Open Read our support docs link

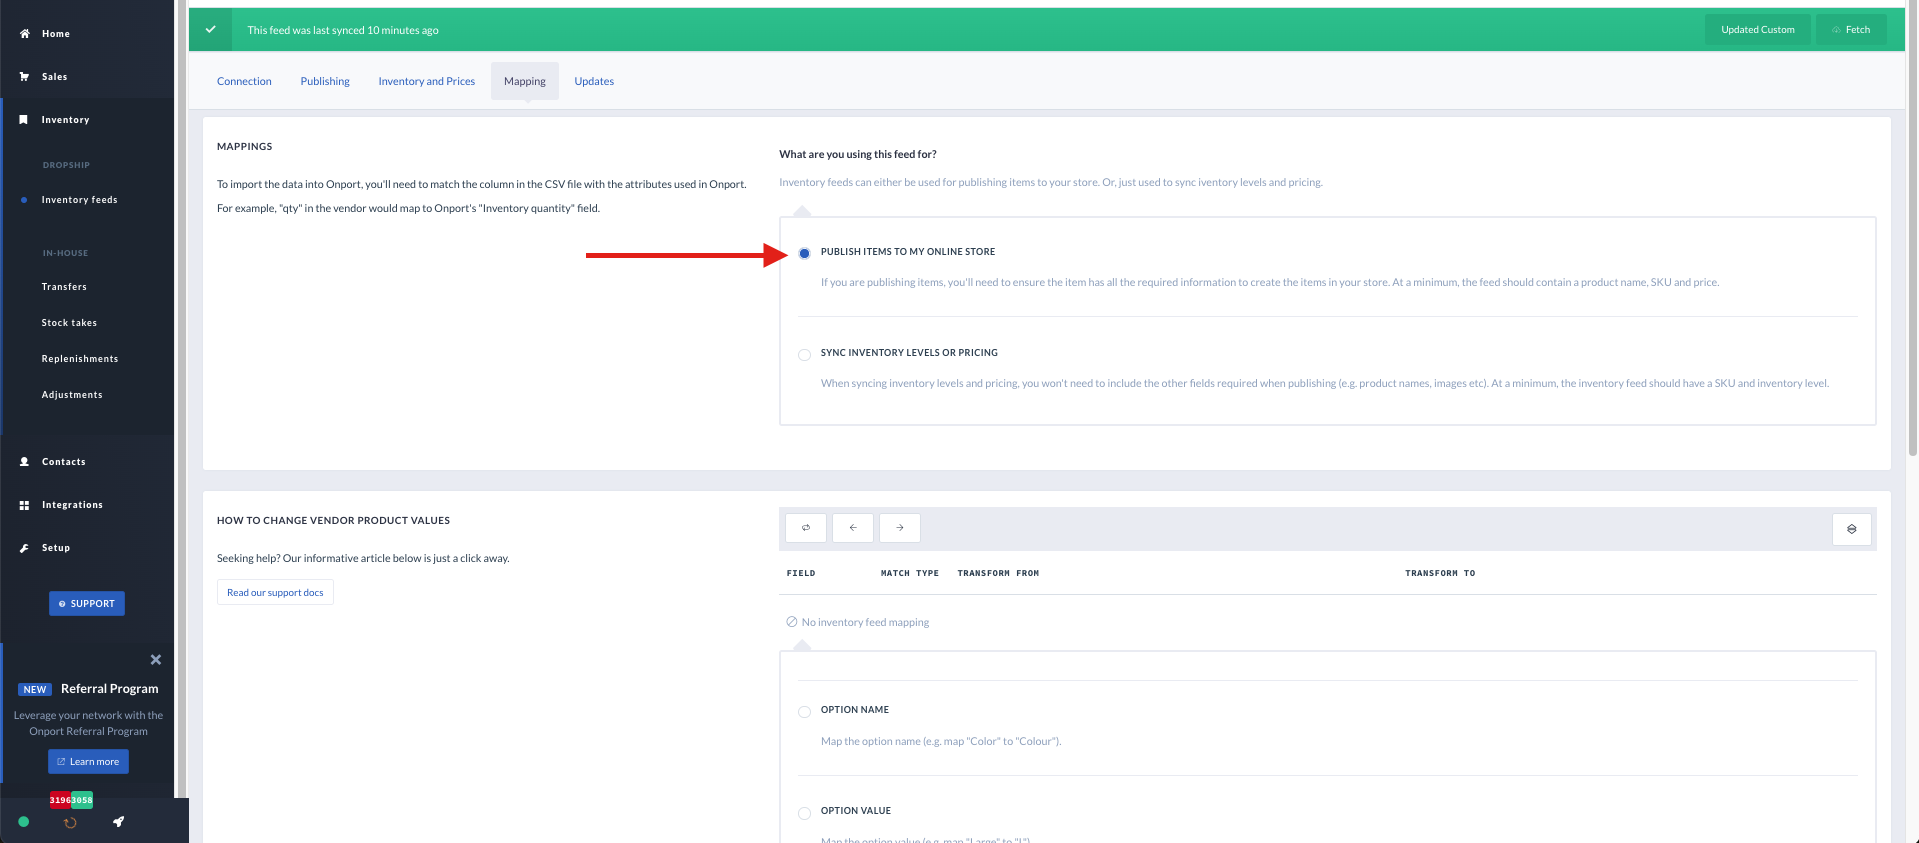[275, 593]
